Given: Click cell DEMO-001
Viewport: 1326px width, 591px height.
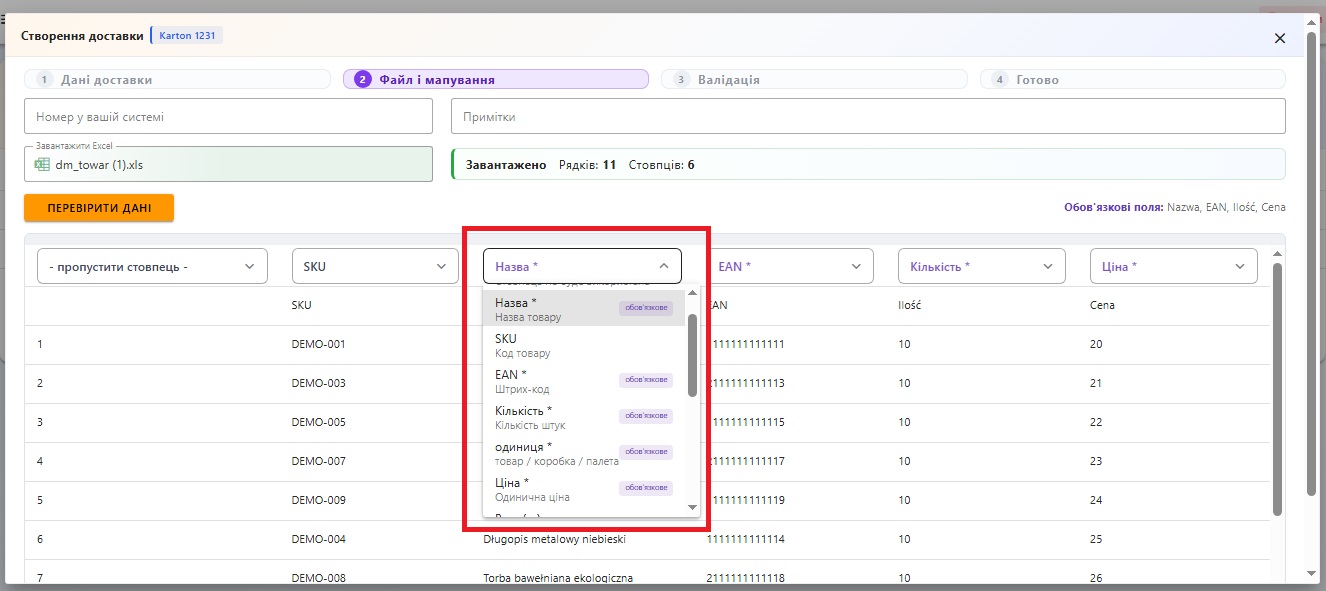Looking at the screenshot, I should click(318, 344).
